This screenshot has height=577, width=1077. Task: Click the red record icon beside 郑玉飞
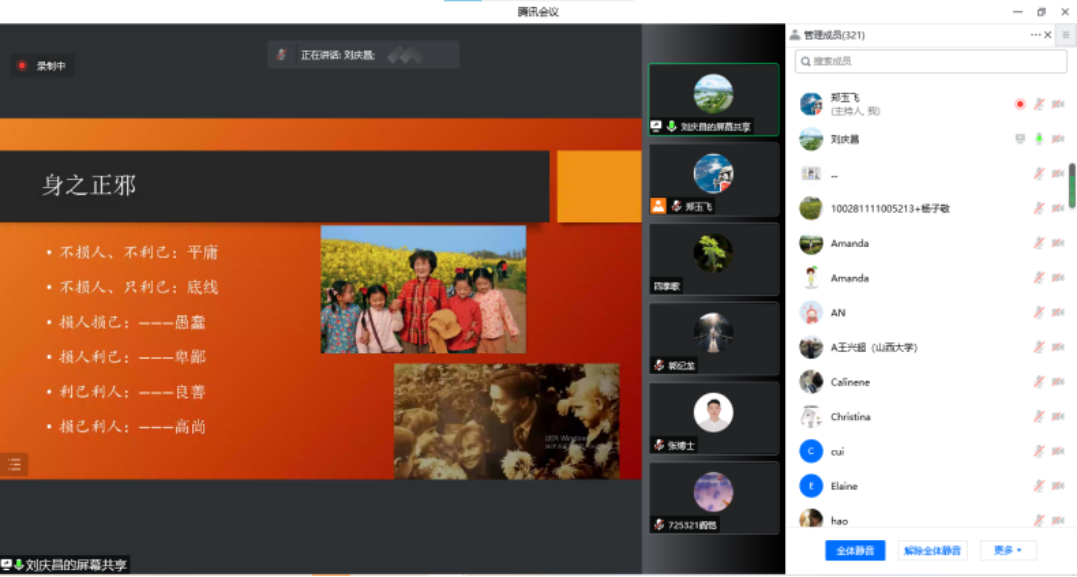pos(1020,104)
